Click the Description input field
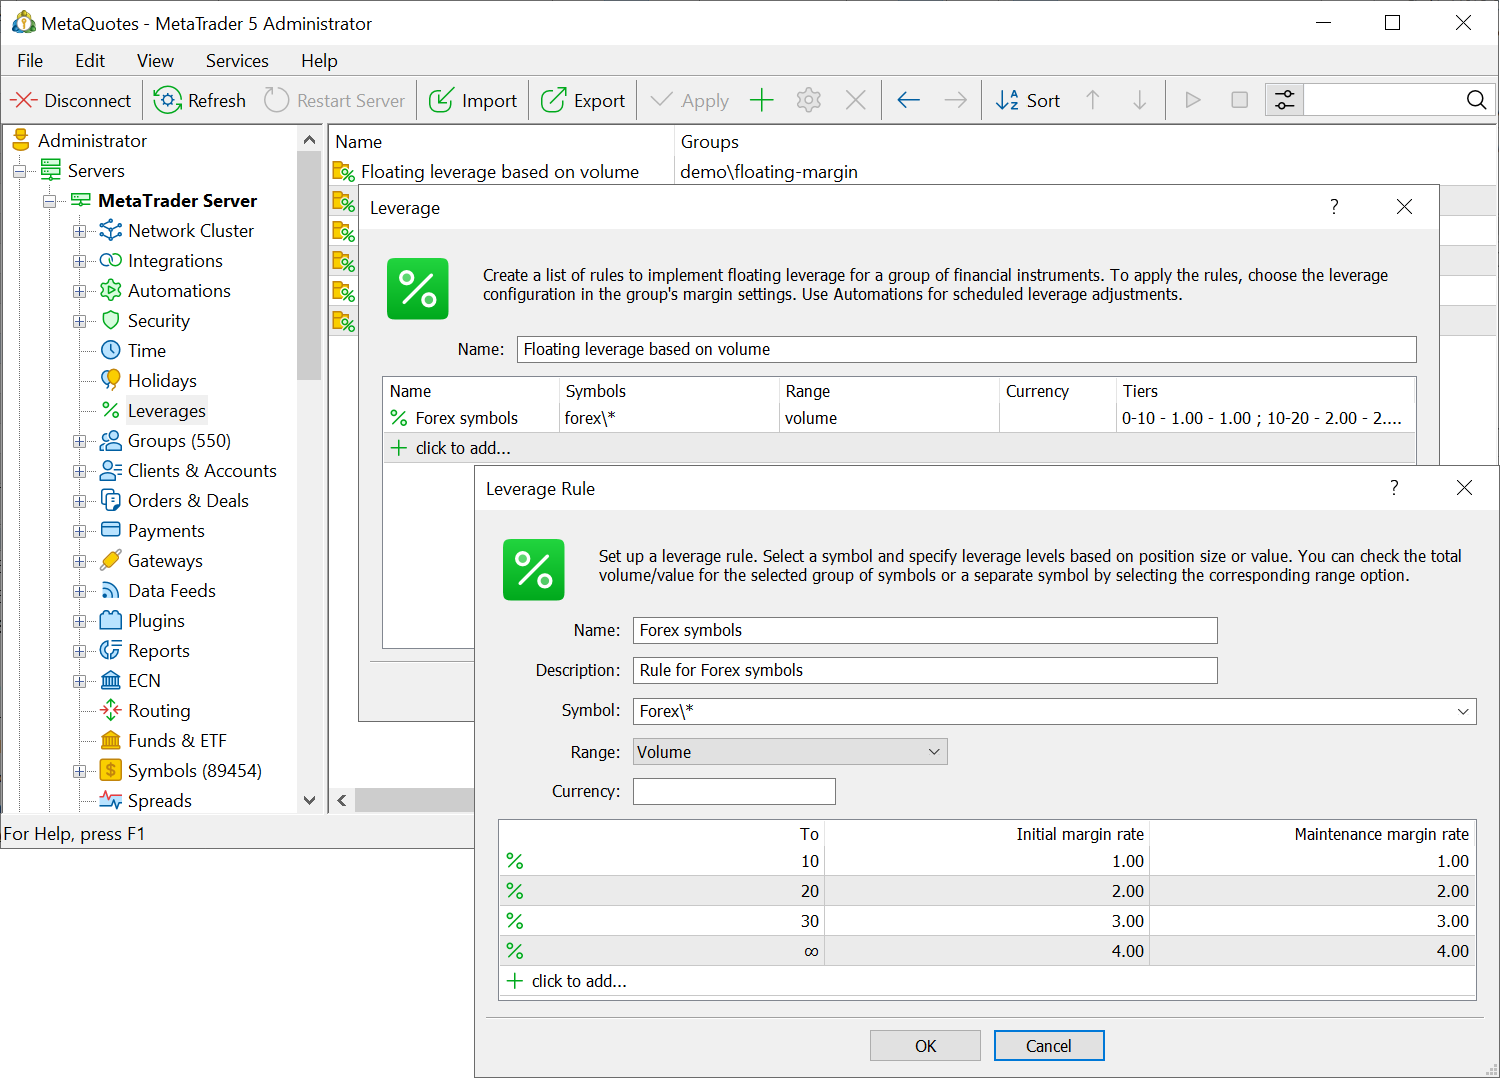 point(924,670)
